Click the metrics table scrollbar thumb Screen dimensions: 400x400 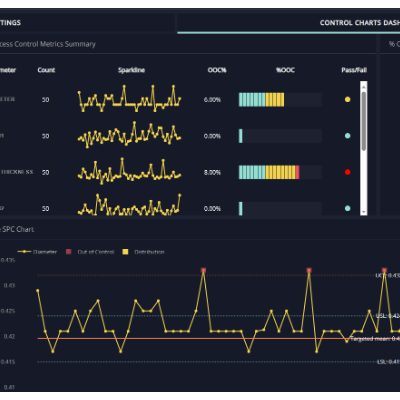364,121
